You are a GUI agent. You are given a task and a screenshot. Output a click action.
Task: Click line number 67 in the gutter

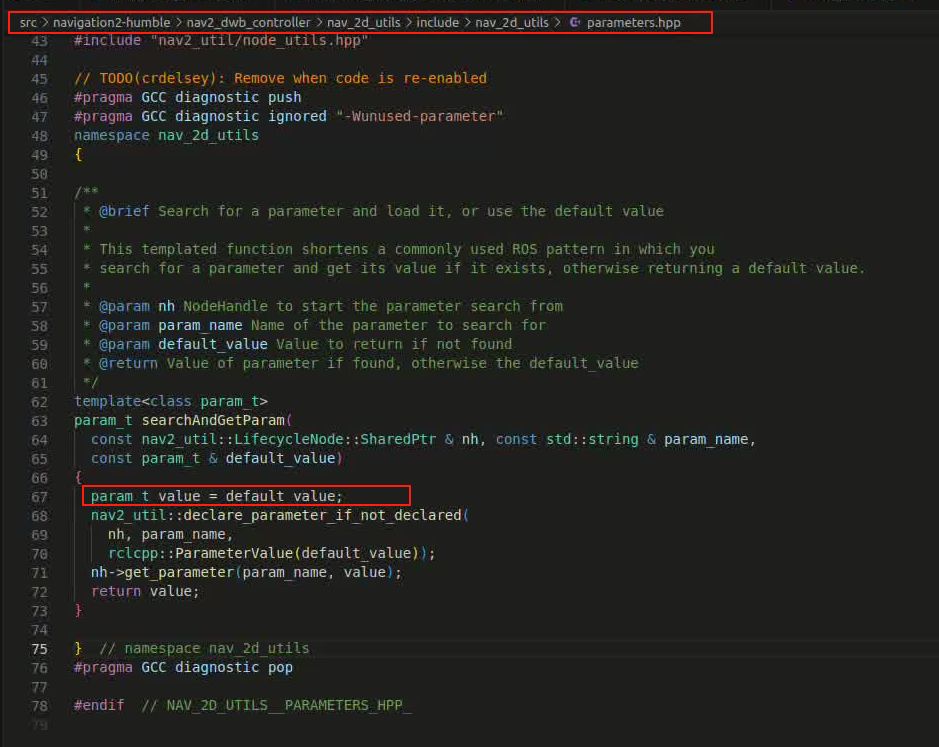40,497
